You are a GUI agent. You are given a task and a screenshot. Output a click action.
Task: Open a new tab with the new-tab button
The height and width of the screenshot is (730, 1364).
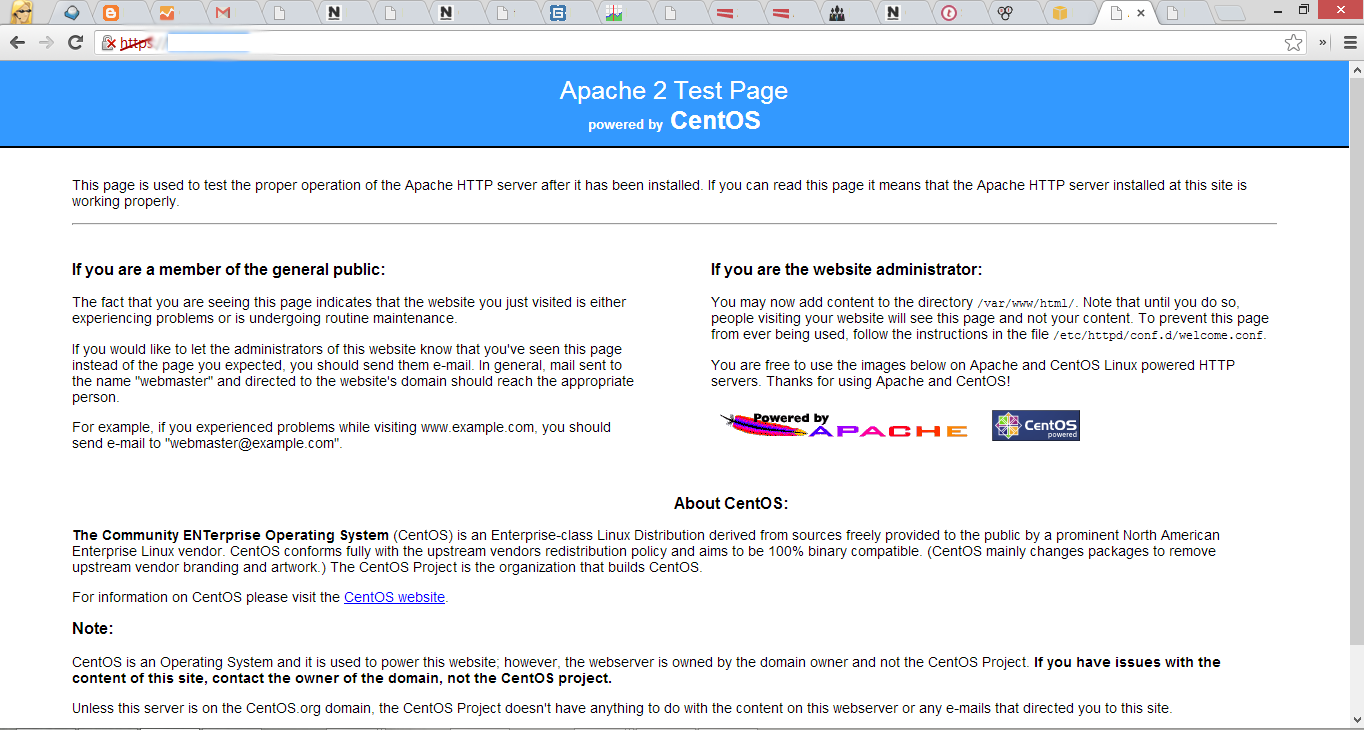pos(1230,14)
